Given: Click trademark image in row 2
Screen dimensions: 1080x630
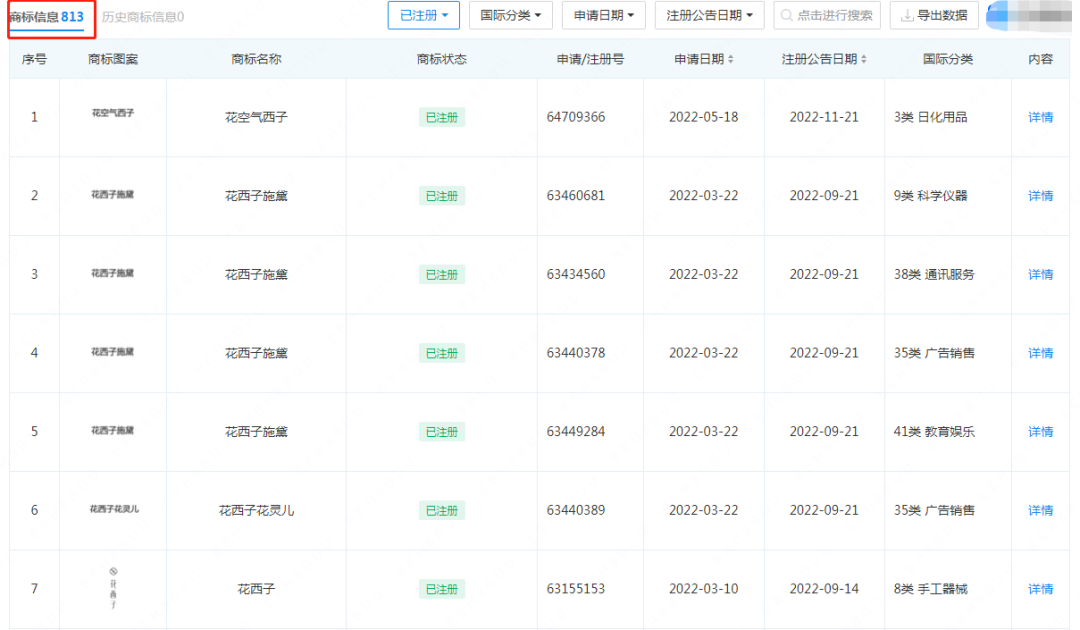Looking at the screenshot, I should (x=113, y=195).
